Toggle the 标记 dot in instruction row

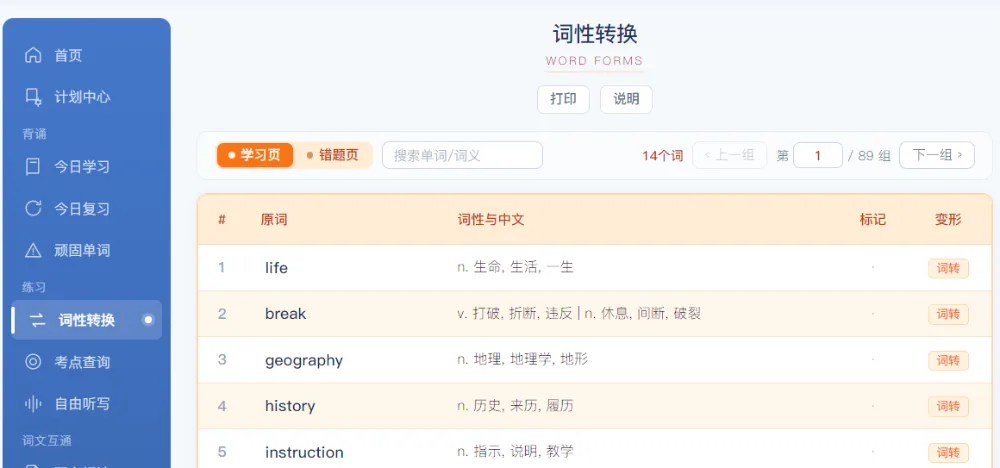[872, 451]
